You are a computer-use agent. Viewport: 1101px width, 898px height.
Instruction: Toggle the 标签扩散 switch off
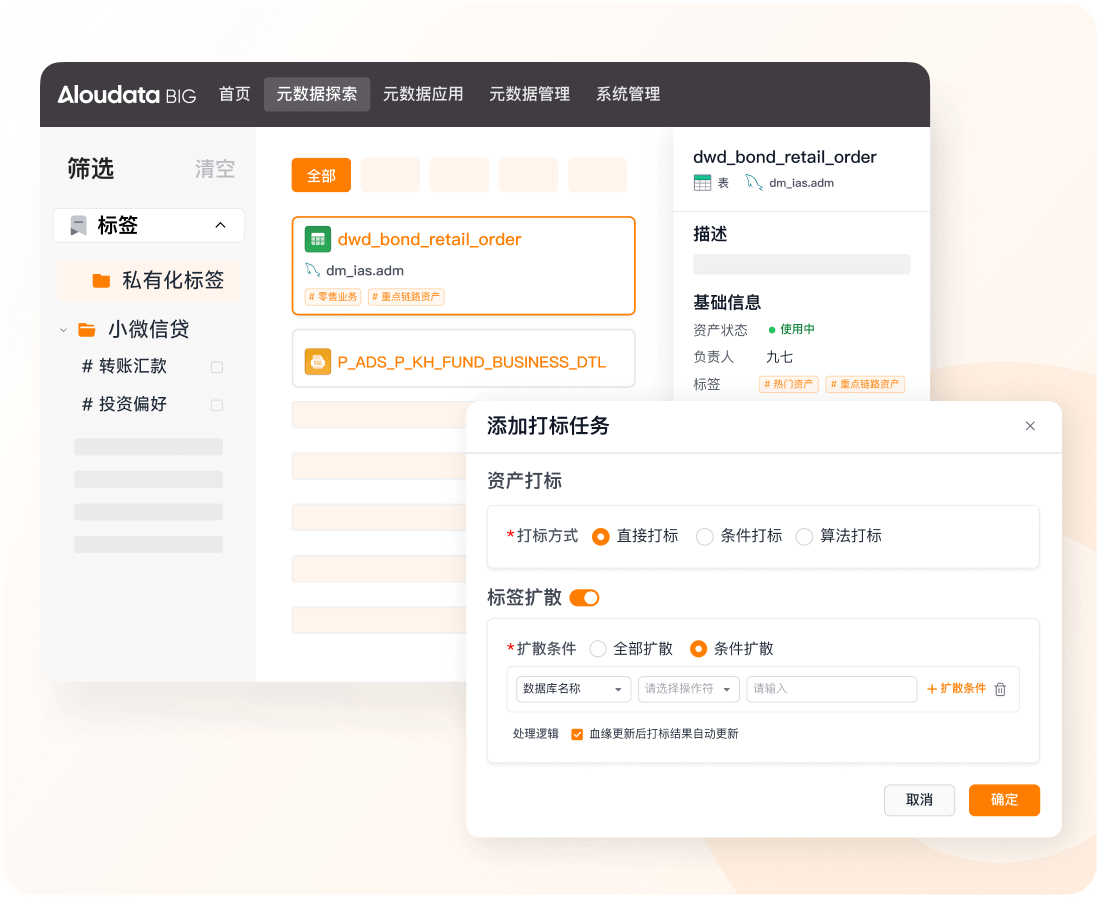pyautogui.click(x=584, y=598)
